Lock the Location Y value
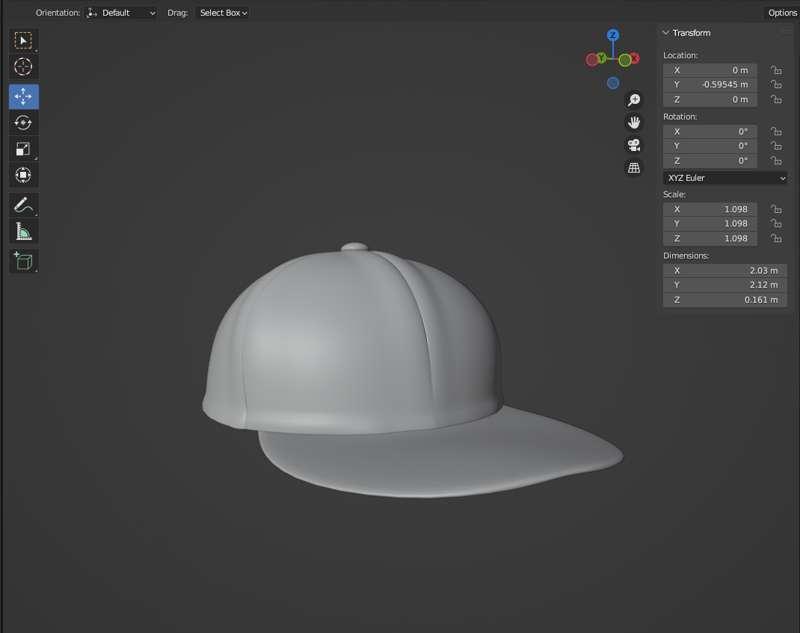The width and height of the screenshot is (800, 633). [776, 85]
